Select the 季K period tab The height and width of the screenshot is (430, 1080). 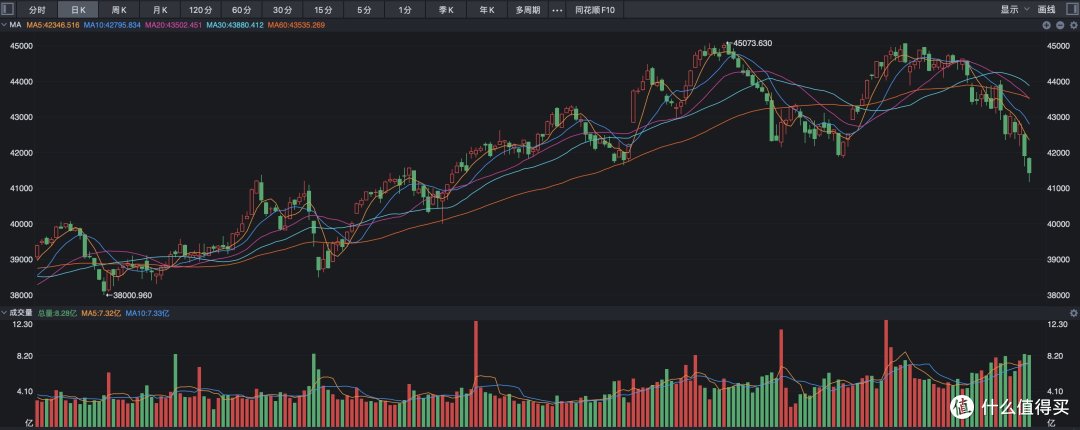tap(446, 10)
